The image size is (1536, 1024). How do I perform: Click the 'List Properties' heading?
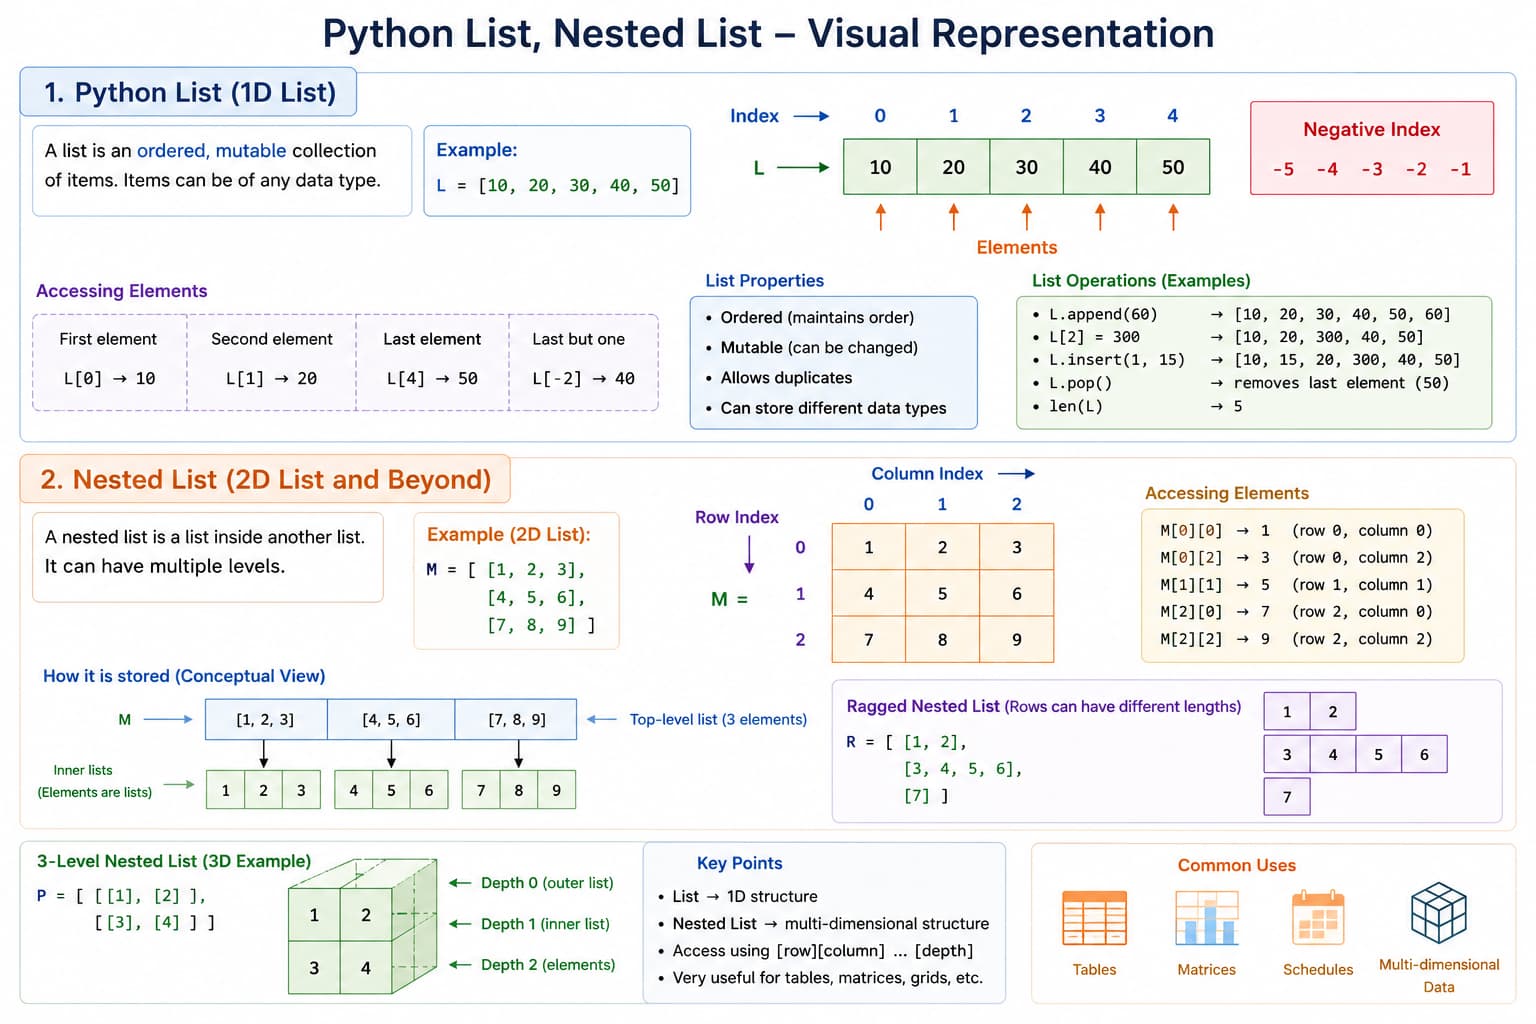point(764,281)
